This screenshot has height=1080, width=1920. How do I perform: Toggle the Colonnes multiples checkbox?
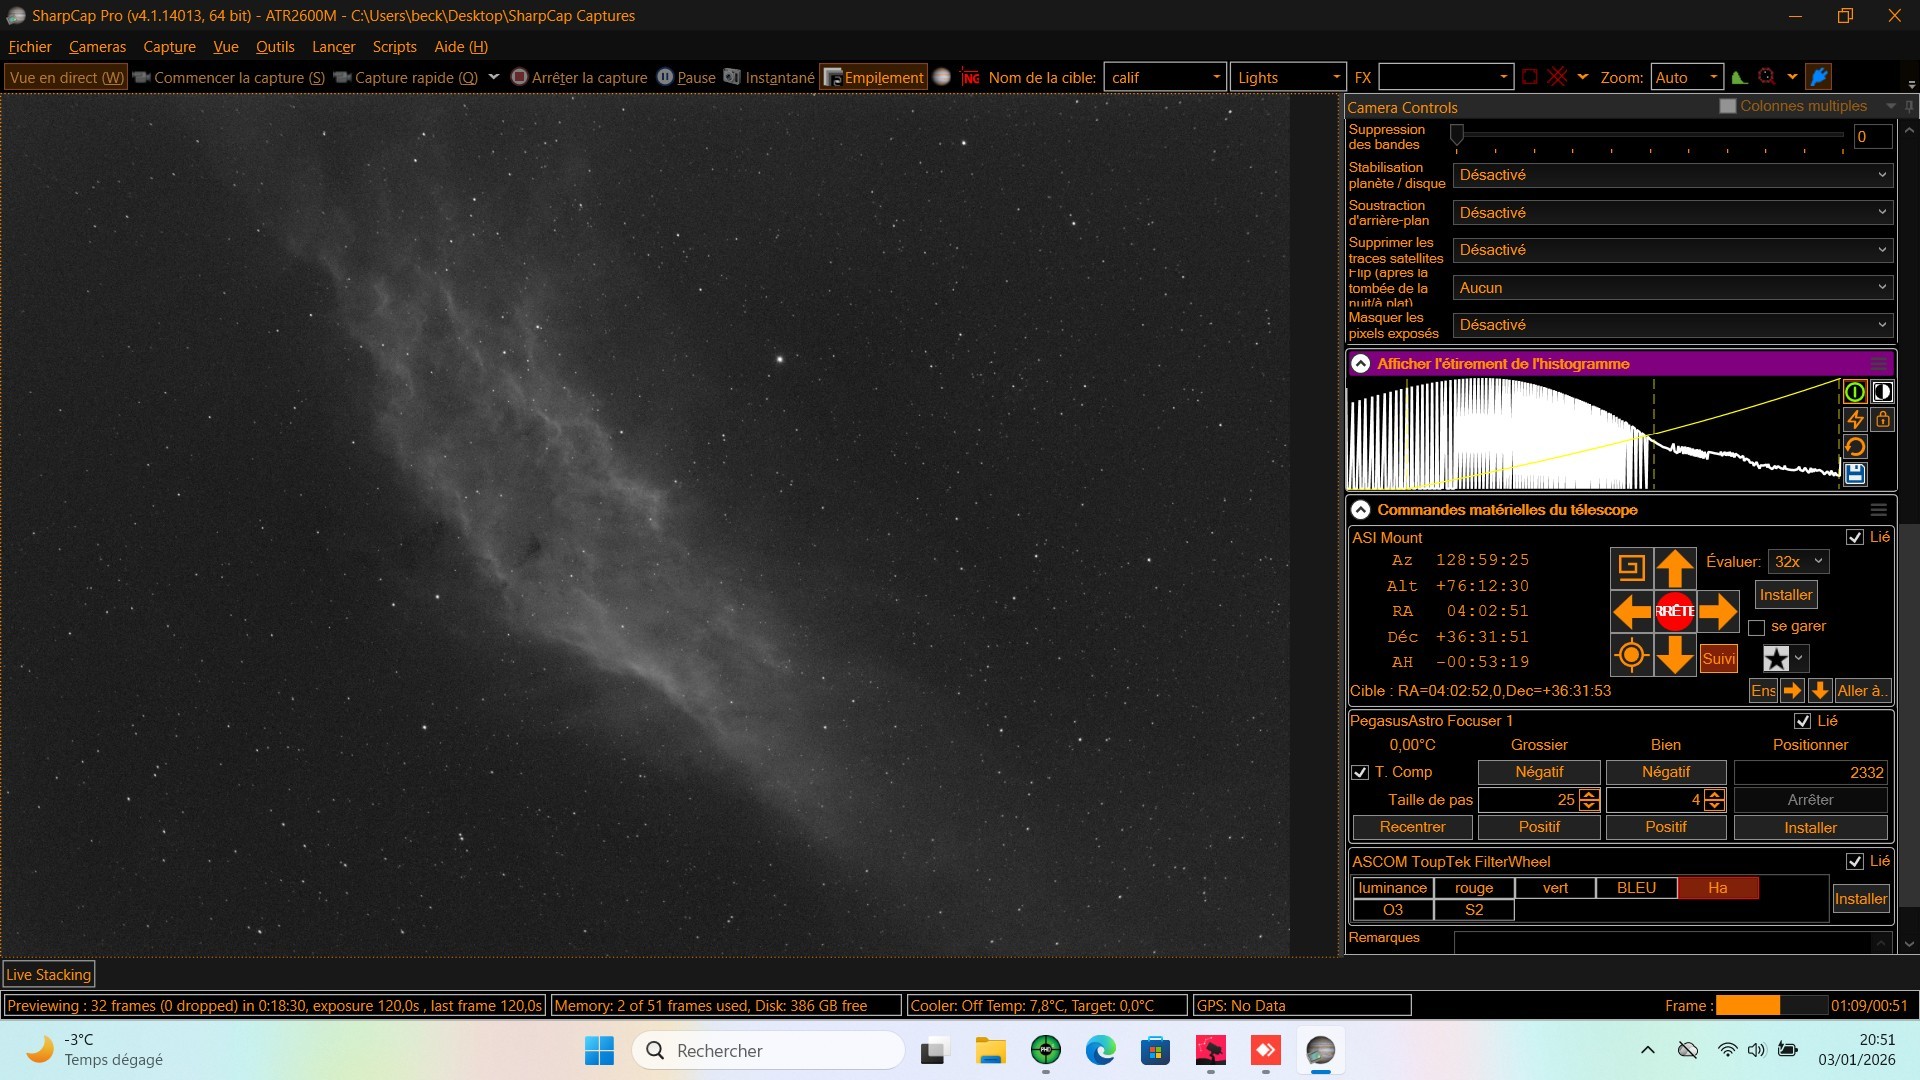1727,106
